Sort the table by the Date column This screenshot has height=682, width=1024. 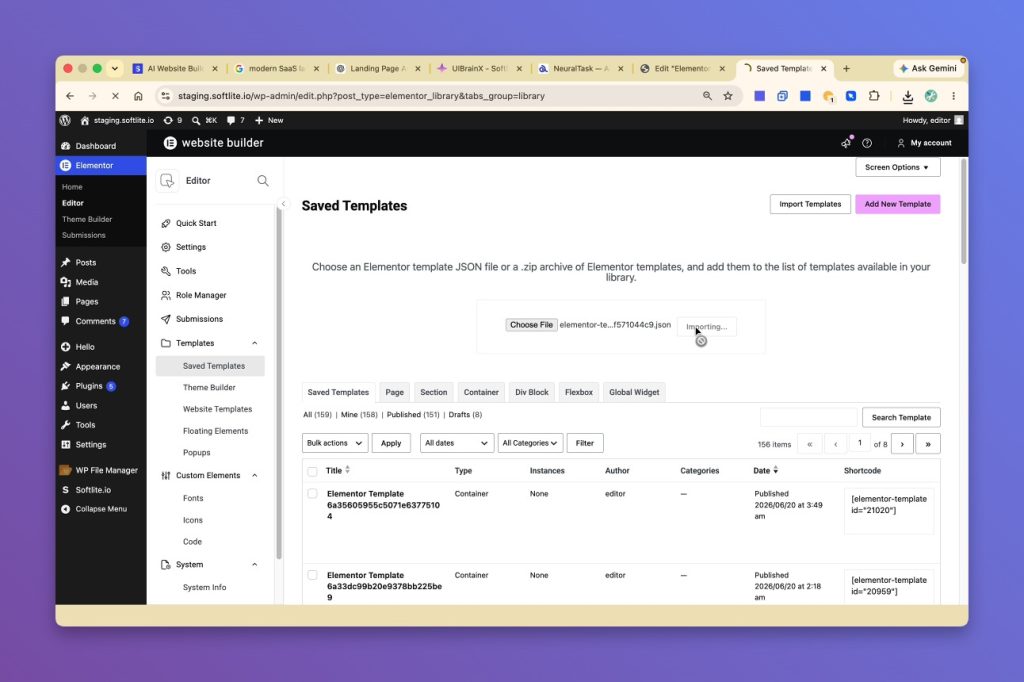pos(765,470)
